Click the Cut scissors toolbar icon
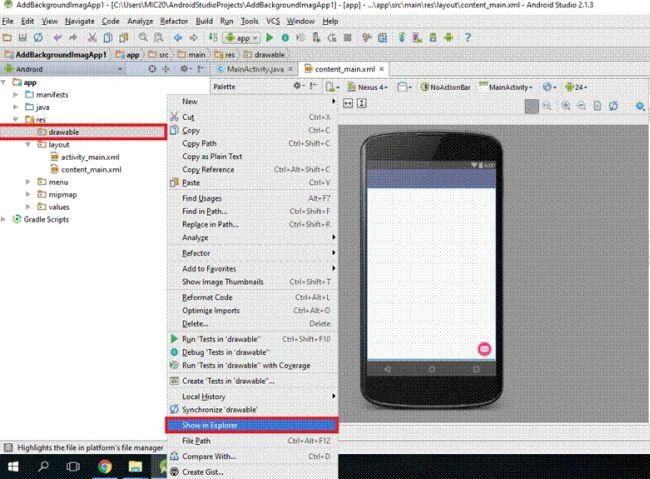 click(92, 38)
